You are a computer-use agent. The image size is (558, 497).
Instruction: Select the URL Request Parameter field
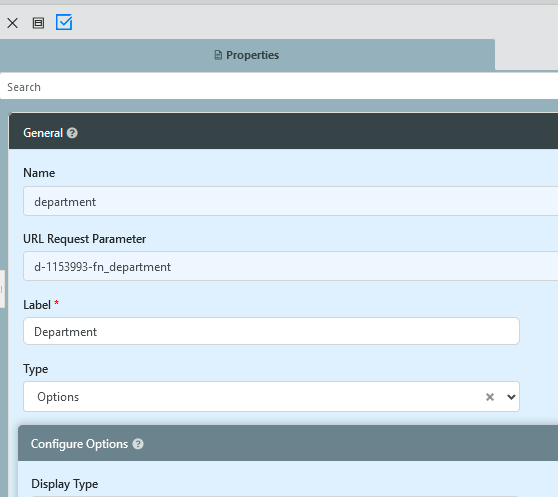290,266
